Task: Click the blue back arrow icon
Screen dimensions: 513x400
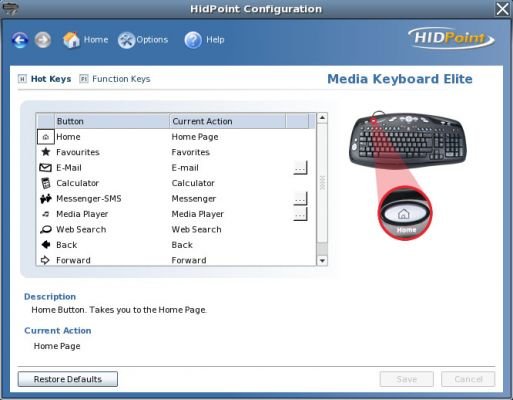Action: [x=20, y=40]
